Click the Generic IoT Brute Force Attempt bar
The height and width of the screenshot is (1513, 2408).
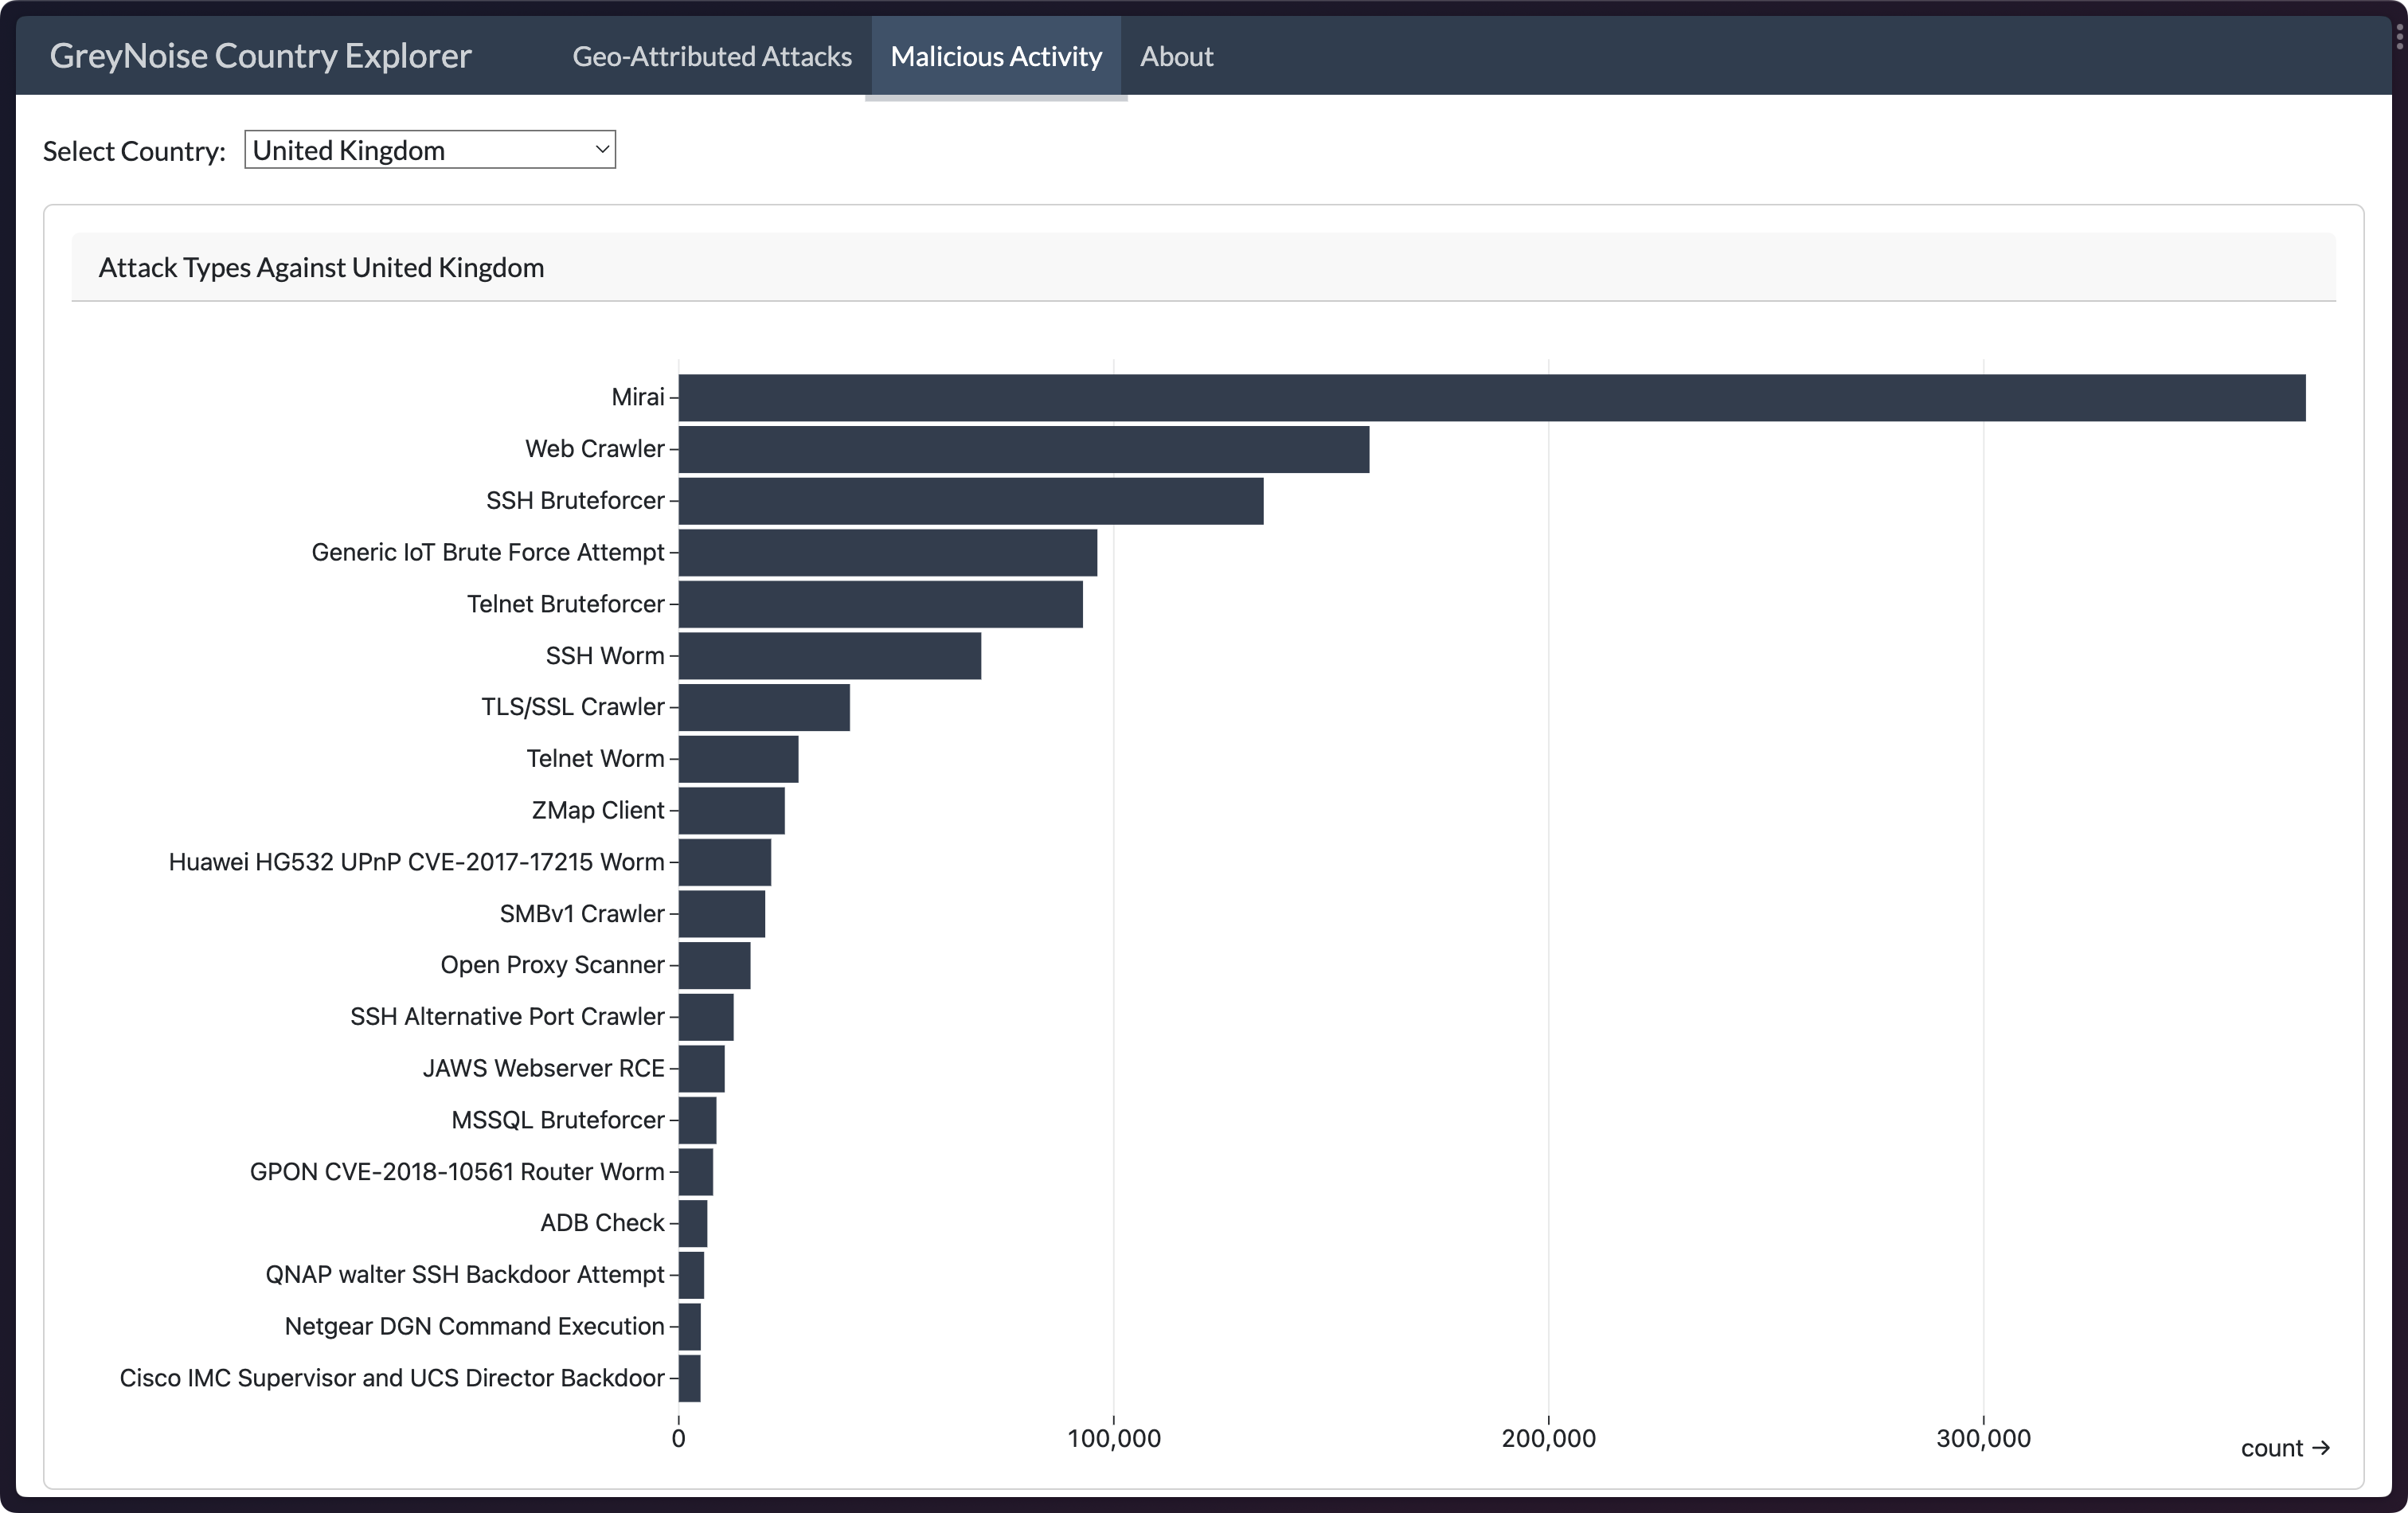pyautogui.click(x=887, y=553)
